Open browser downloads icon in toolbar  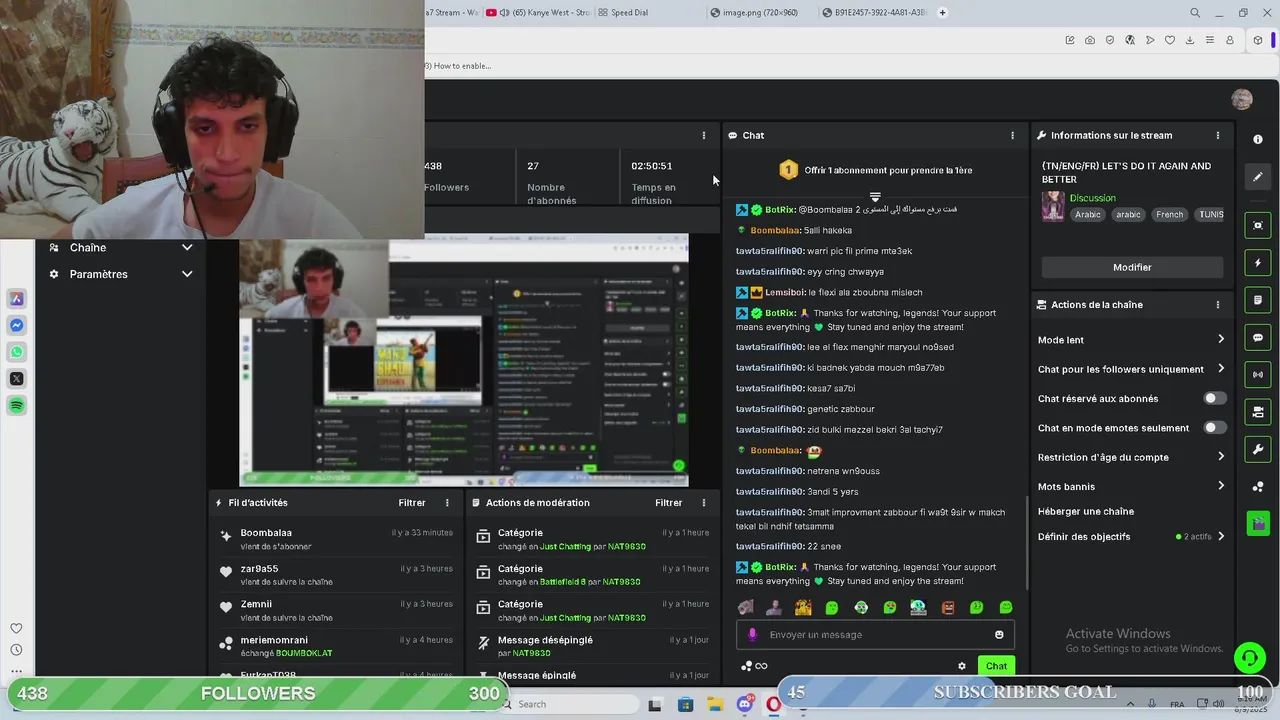tap(1190, 40)
